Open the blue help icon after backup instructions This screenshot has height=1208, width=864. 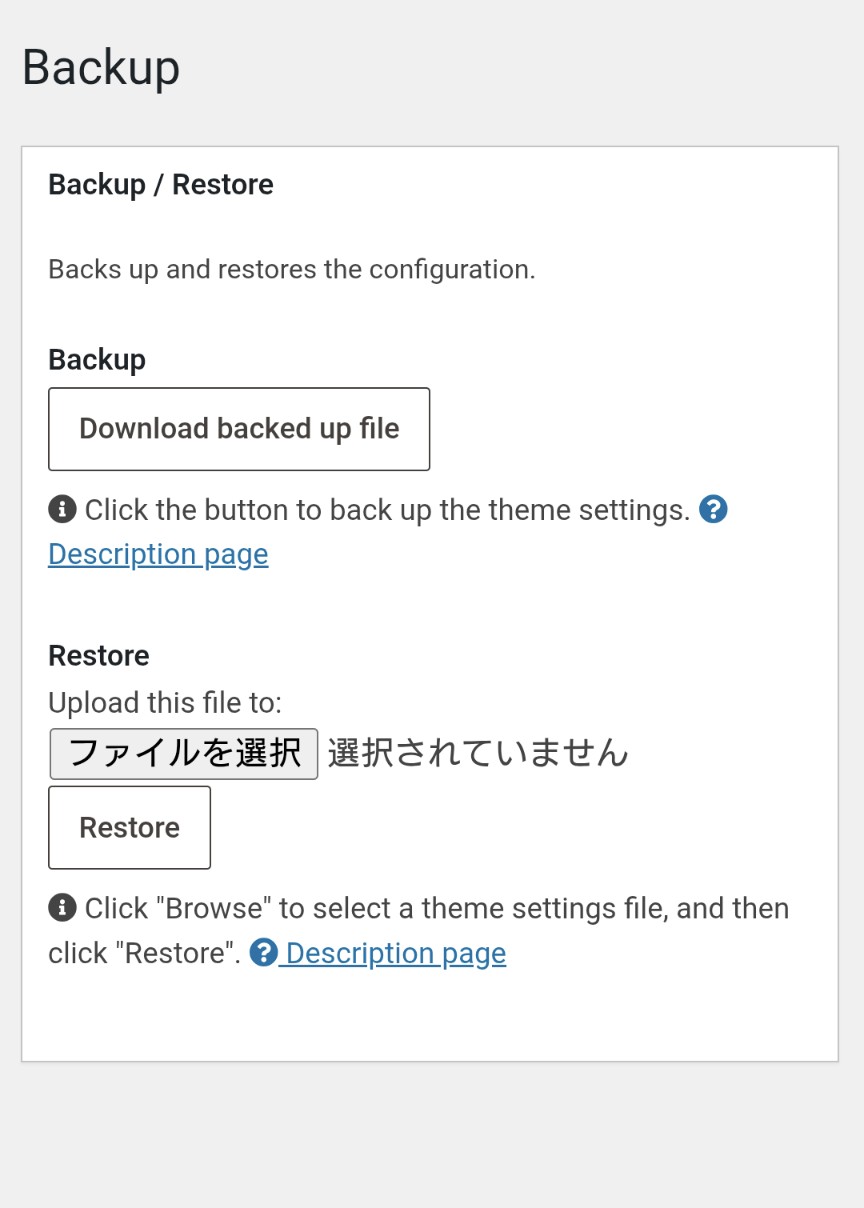(x=713, y=510)
